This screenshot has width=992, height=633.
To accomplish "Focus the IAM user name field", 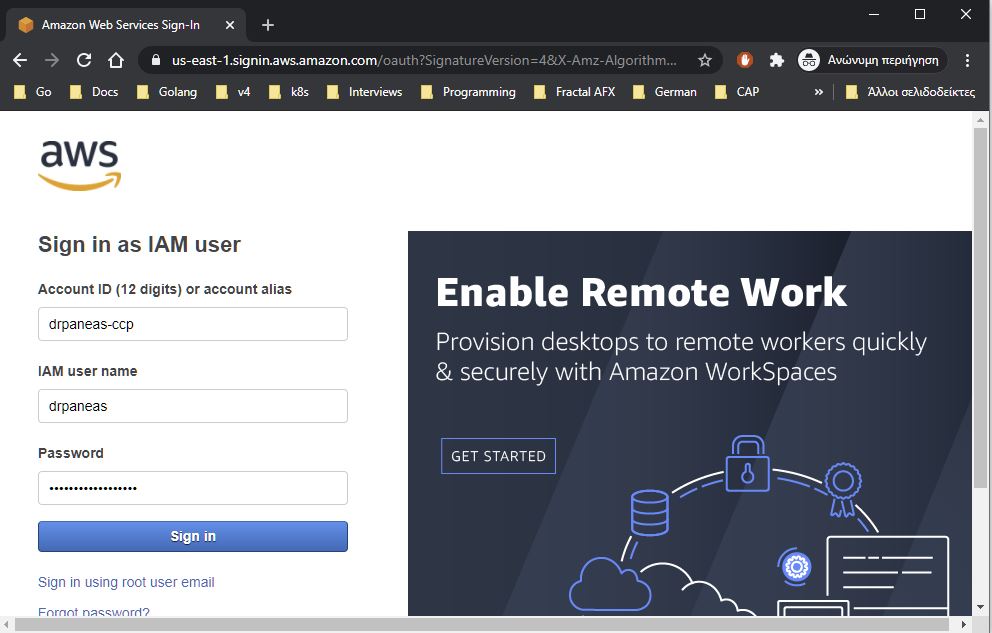I will (193, 406).
